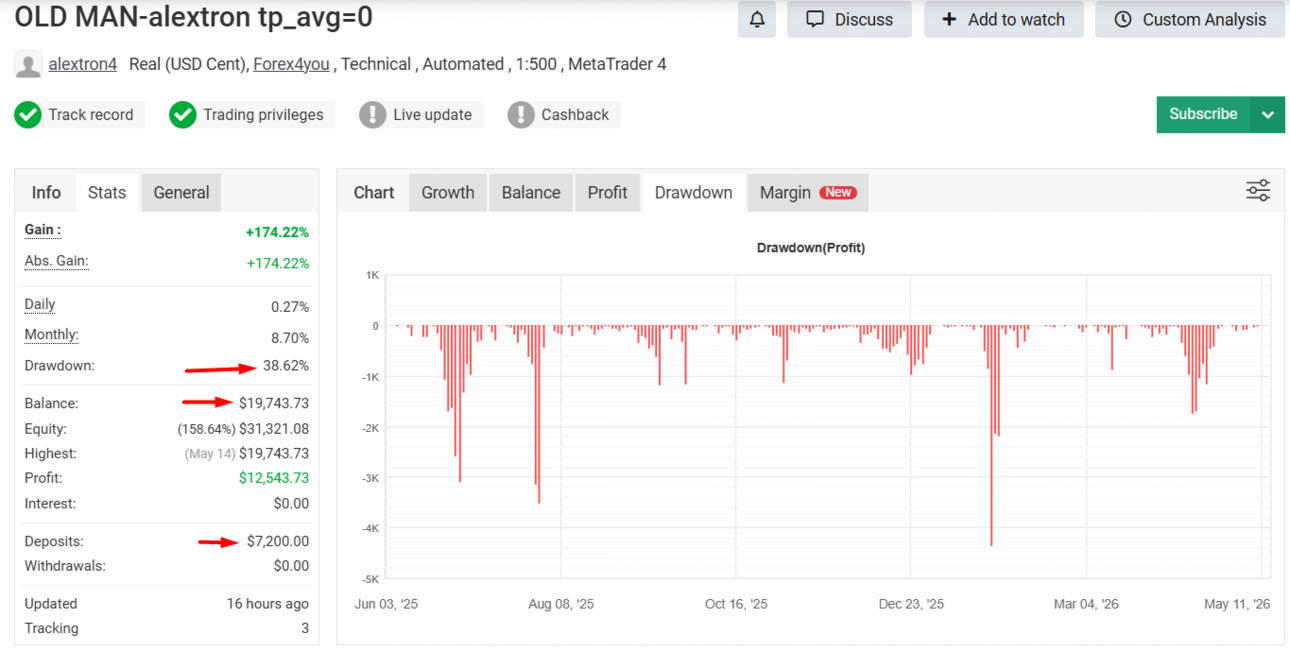
Task: Click the Track record green checkmark icon
Action: pyautogui.click(x=28, y=115)
